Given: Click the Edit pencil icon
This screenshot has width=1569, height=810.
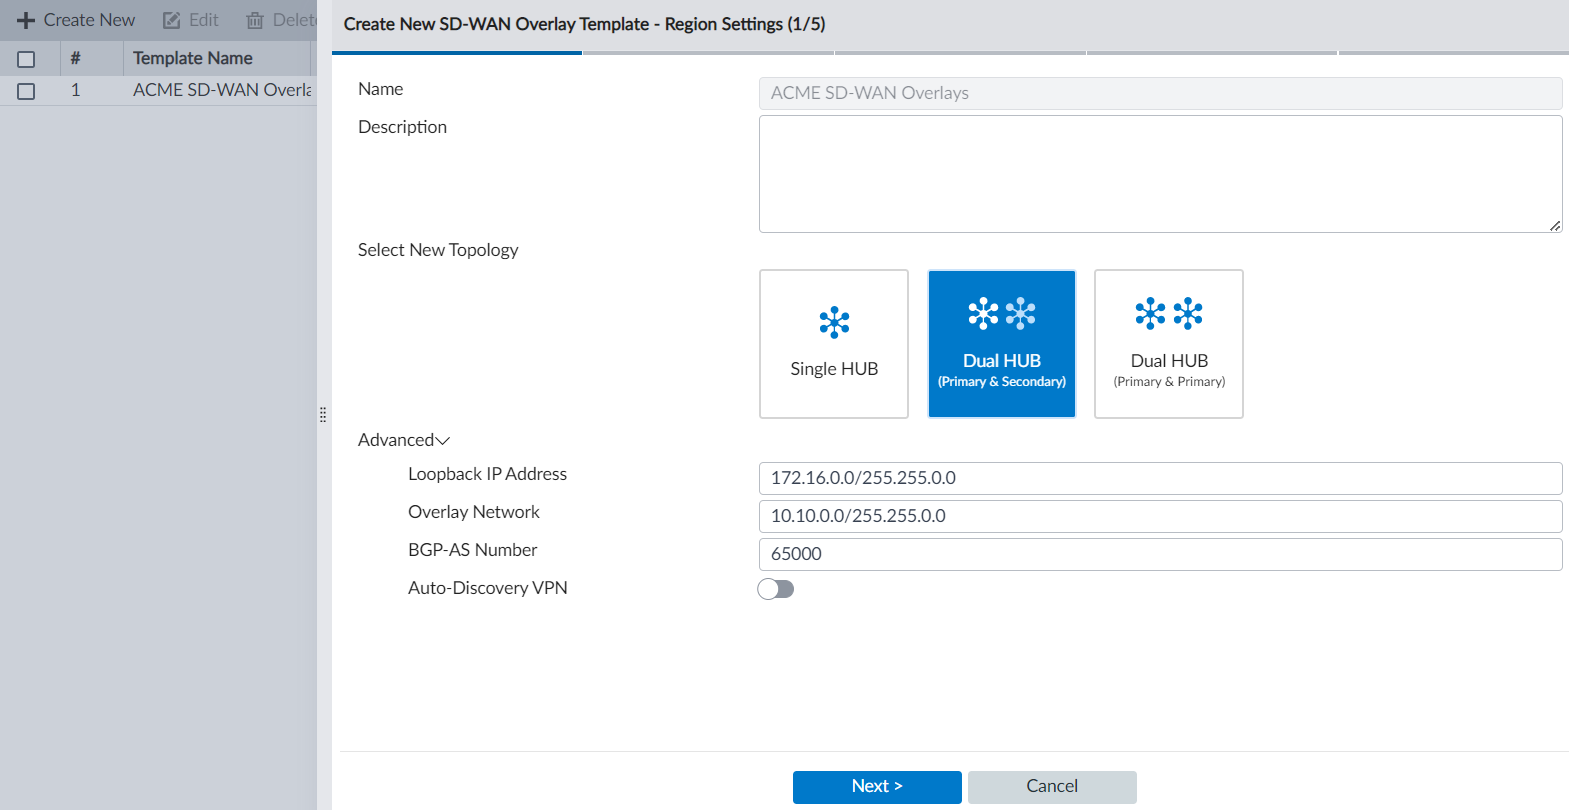Looking at the screenshot, I should 172,20.
